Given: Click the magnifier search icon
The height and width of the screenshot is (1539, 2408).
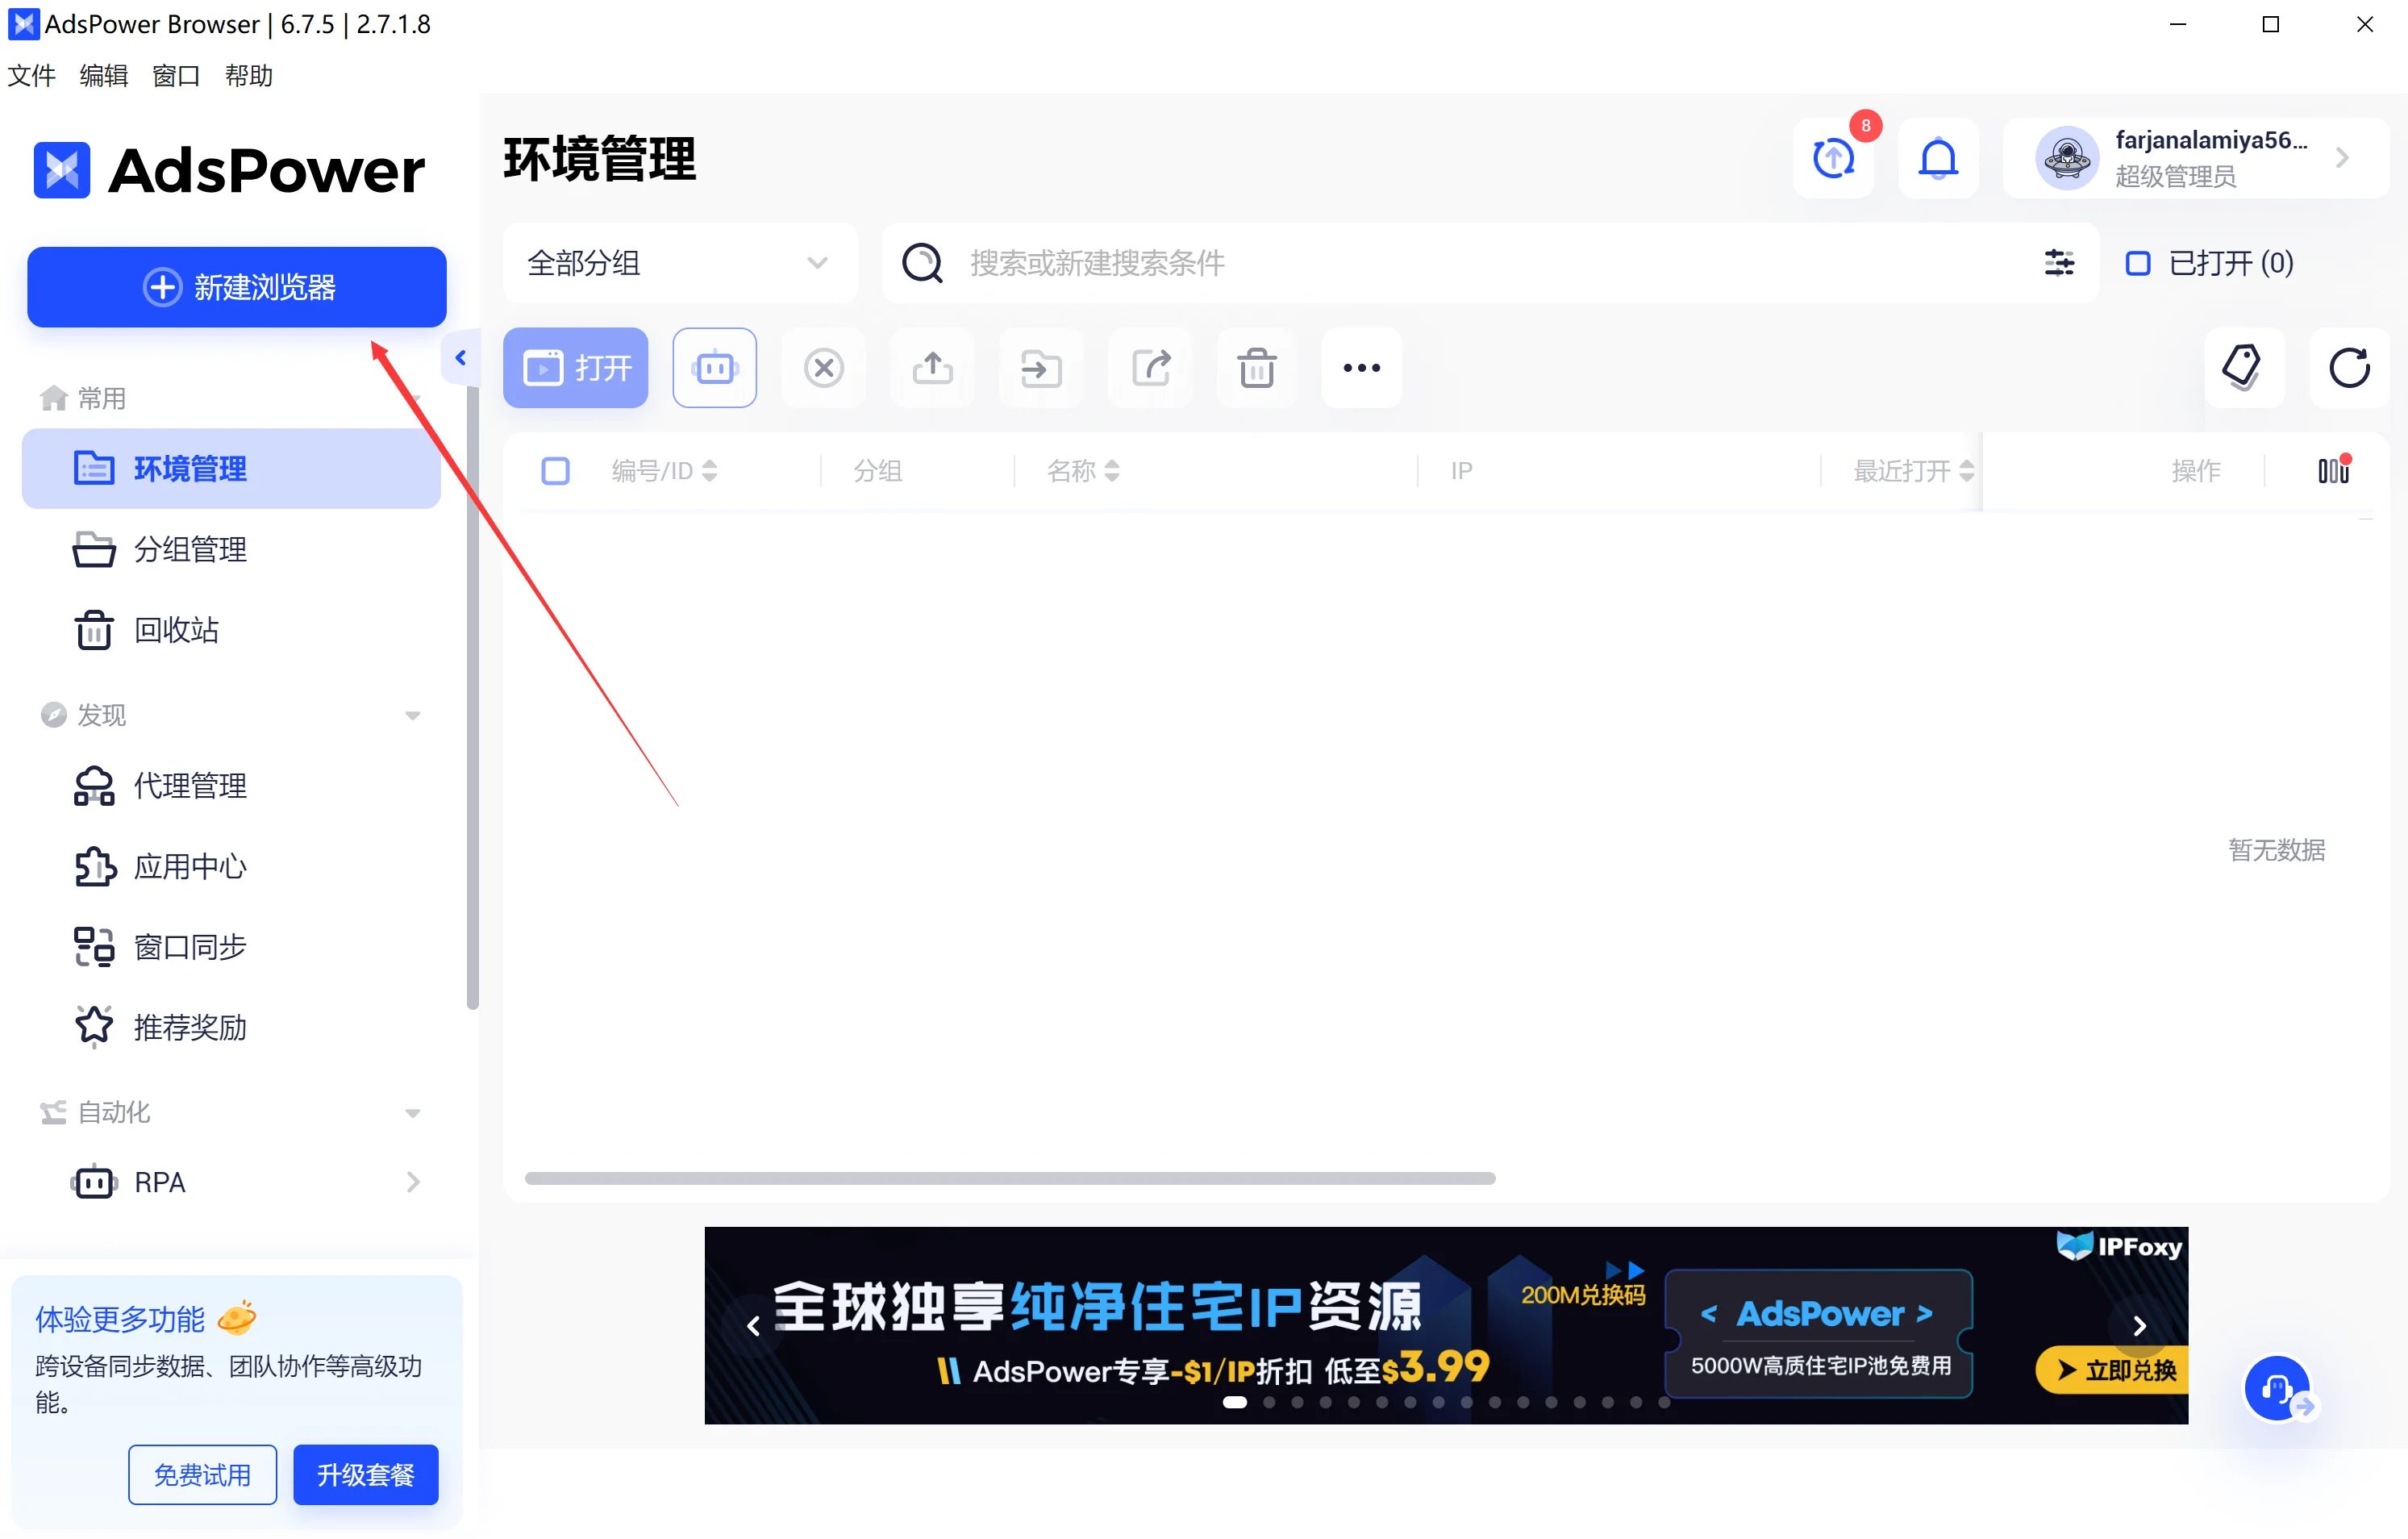Looking at the screenshot, I should click(922, 263).
